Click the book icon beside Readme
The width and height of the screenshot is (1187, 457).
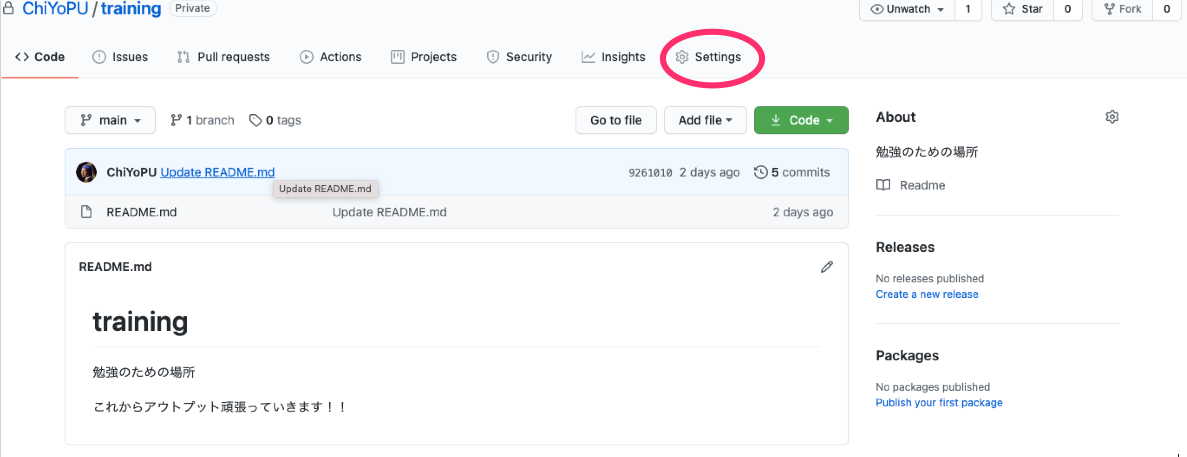[x=883, y=185]
